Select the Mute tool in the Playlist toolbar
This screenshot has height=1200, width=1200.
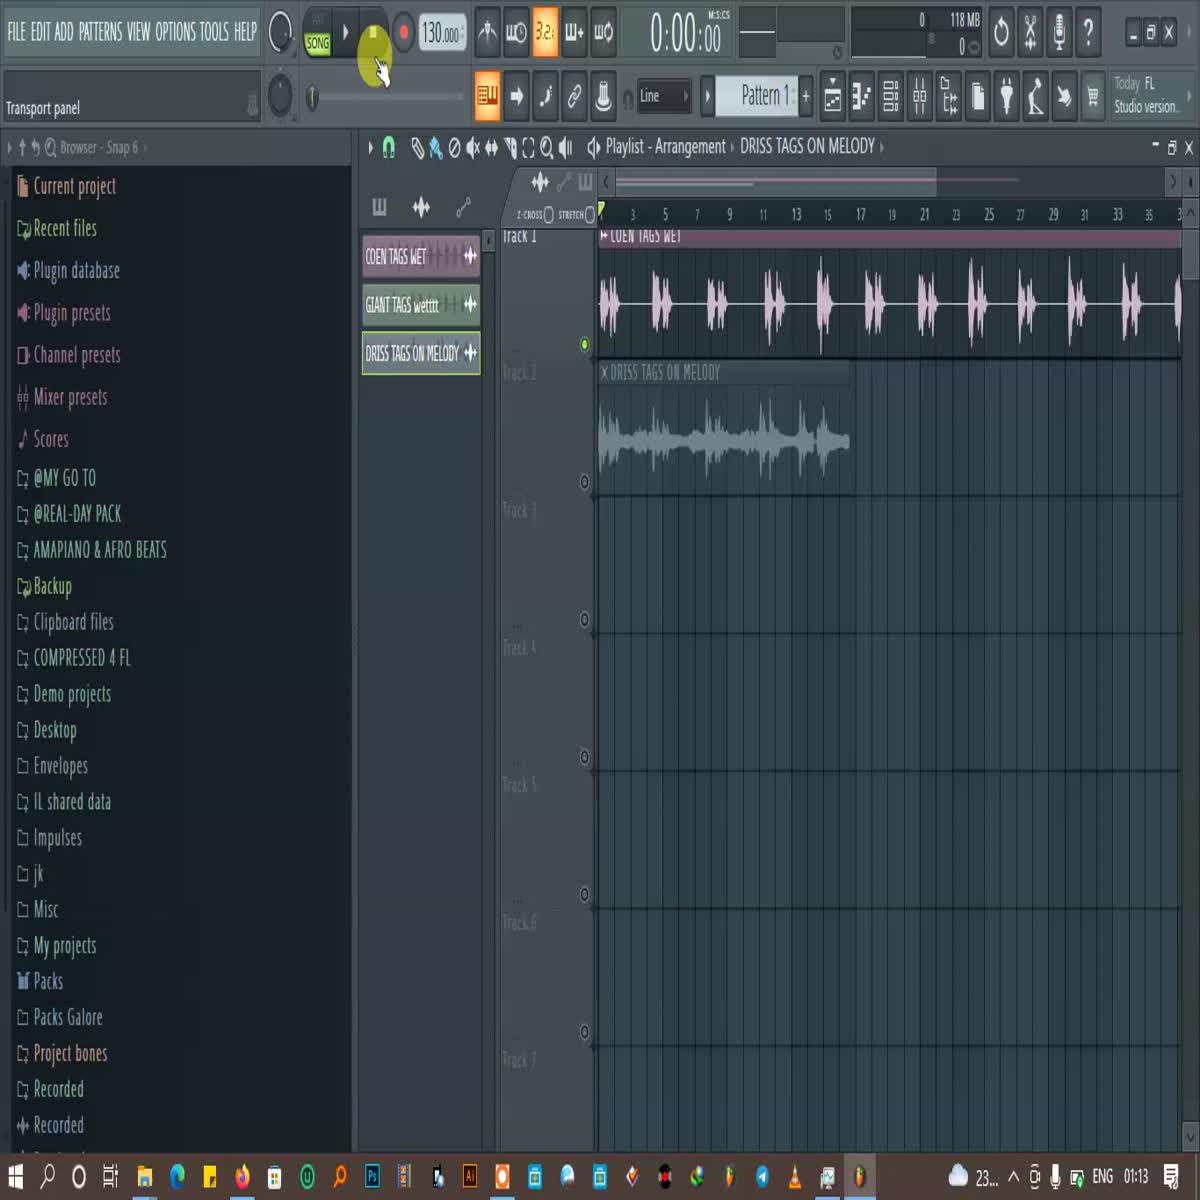pos(472,147)
